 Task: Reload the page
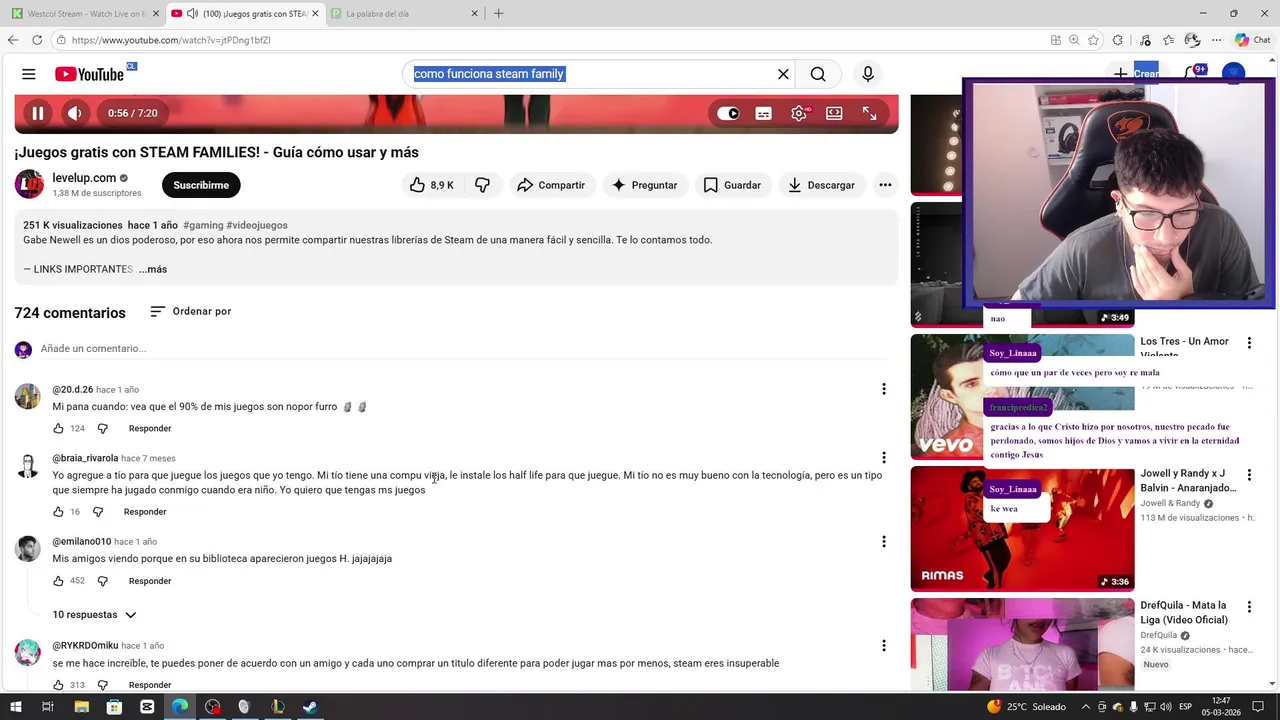[37, 40]
